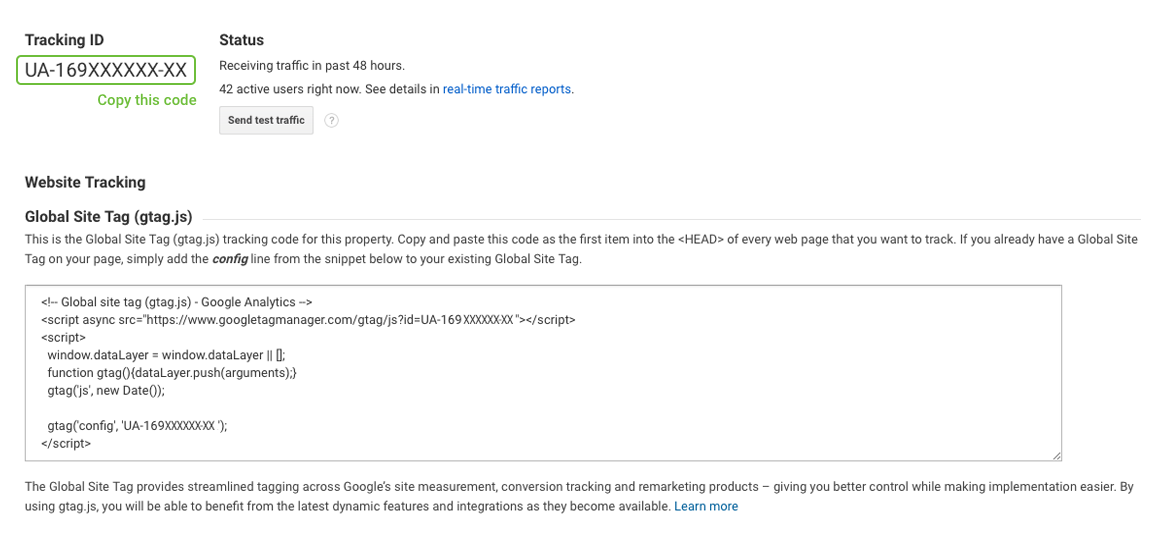Viewport: 1157px width, 541px height.
Task: Click the Send test traffic button
Action: (266, 120)
